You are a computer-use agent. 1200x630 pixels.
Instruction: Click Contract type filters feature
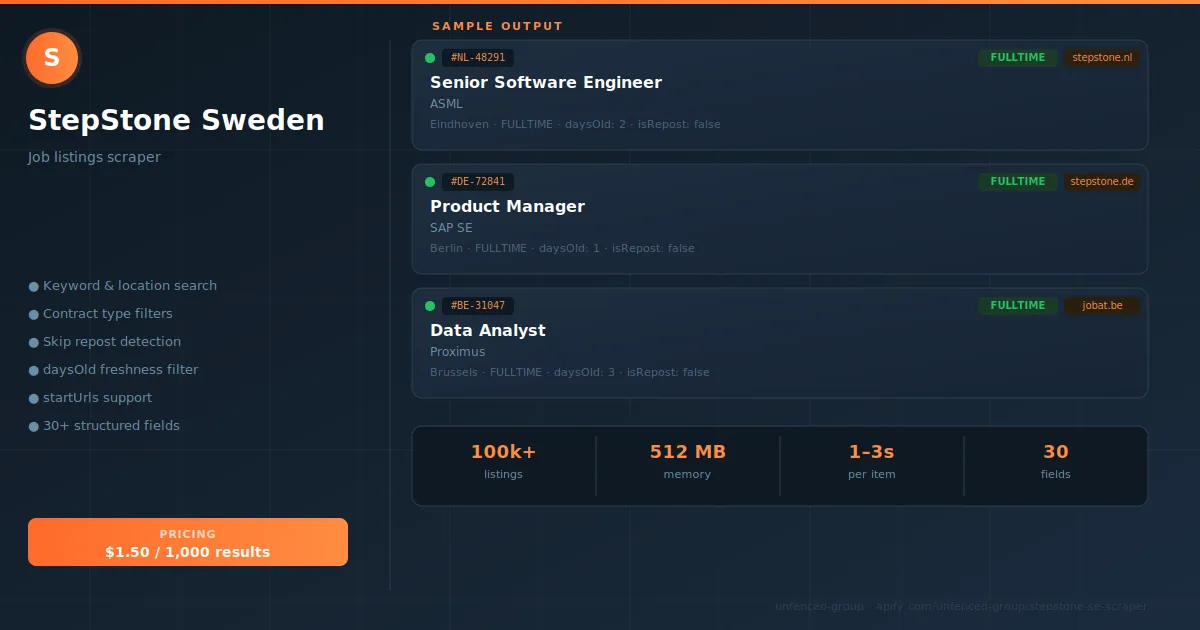pos(101,314)
